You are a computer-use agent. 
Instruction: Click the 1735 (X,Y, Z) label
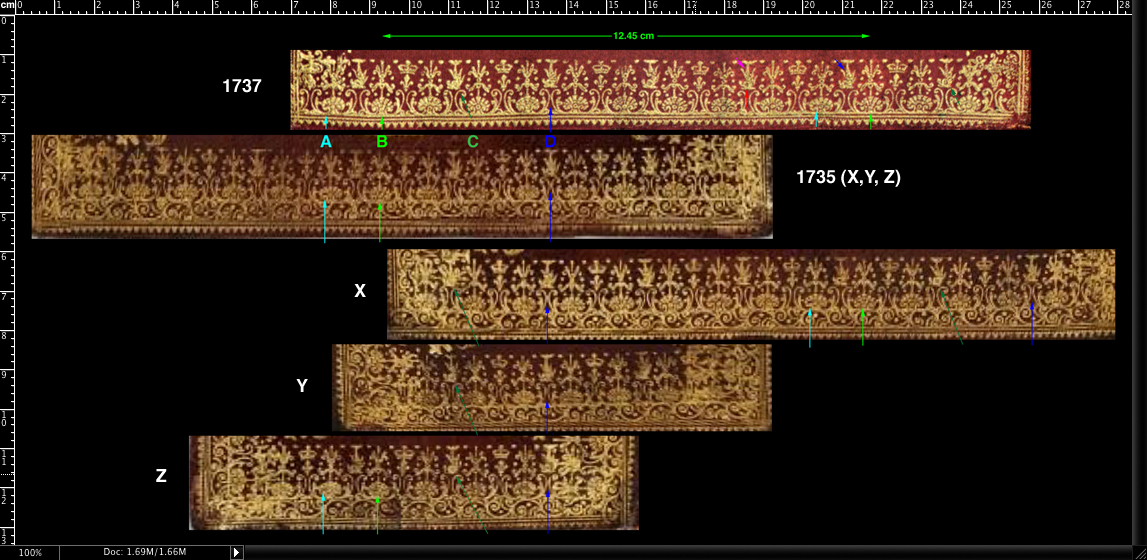tap(848, 177)
